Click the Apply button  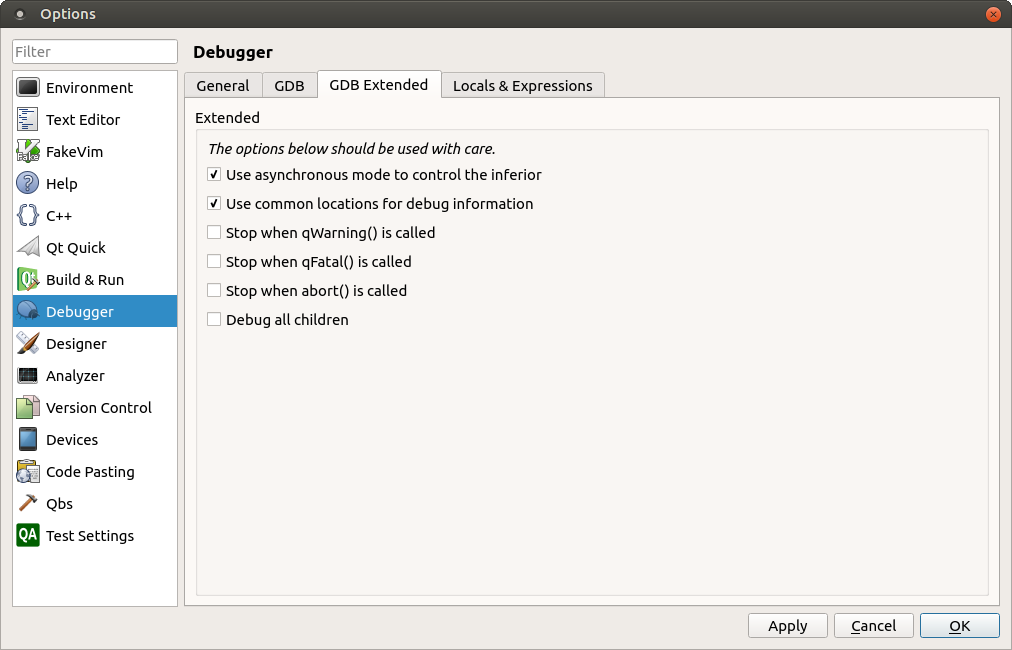click(x=787, y=625)
